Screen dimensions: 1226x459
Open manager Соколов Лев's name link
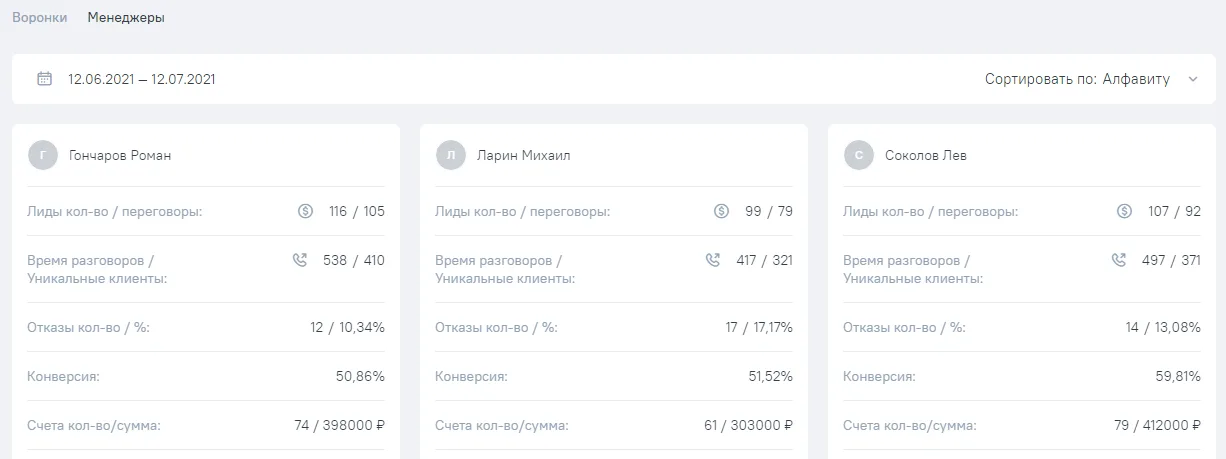tap(926, 155)
